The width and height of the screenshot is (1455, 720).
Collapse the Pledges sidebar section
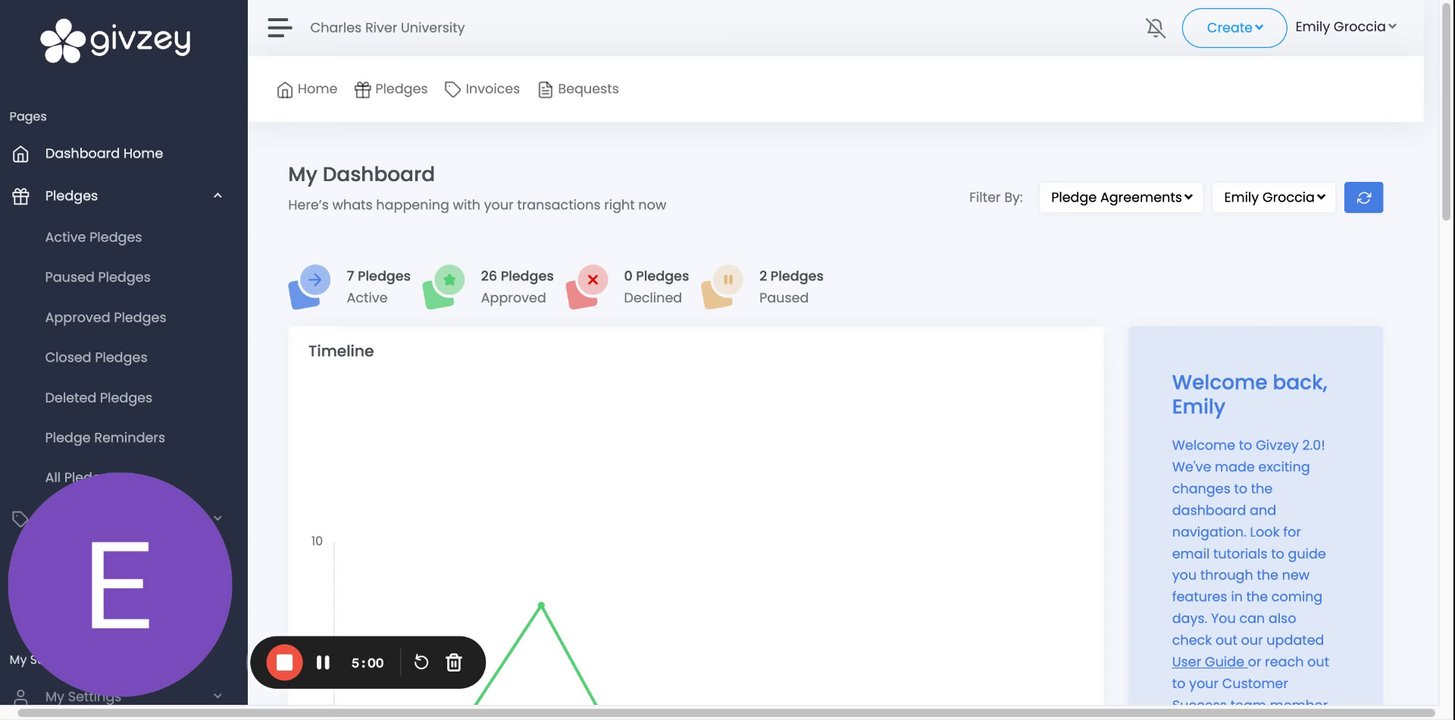click(x=218, y=196)
